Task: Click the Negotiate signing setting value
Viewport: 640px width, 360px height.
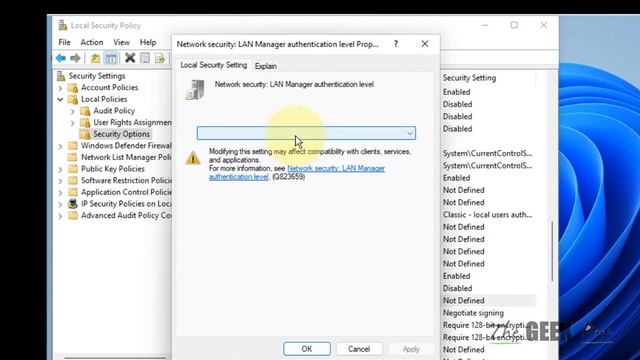Action: click(473, 313)
